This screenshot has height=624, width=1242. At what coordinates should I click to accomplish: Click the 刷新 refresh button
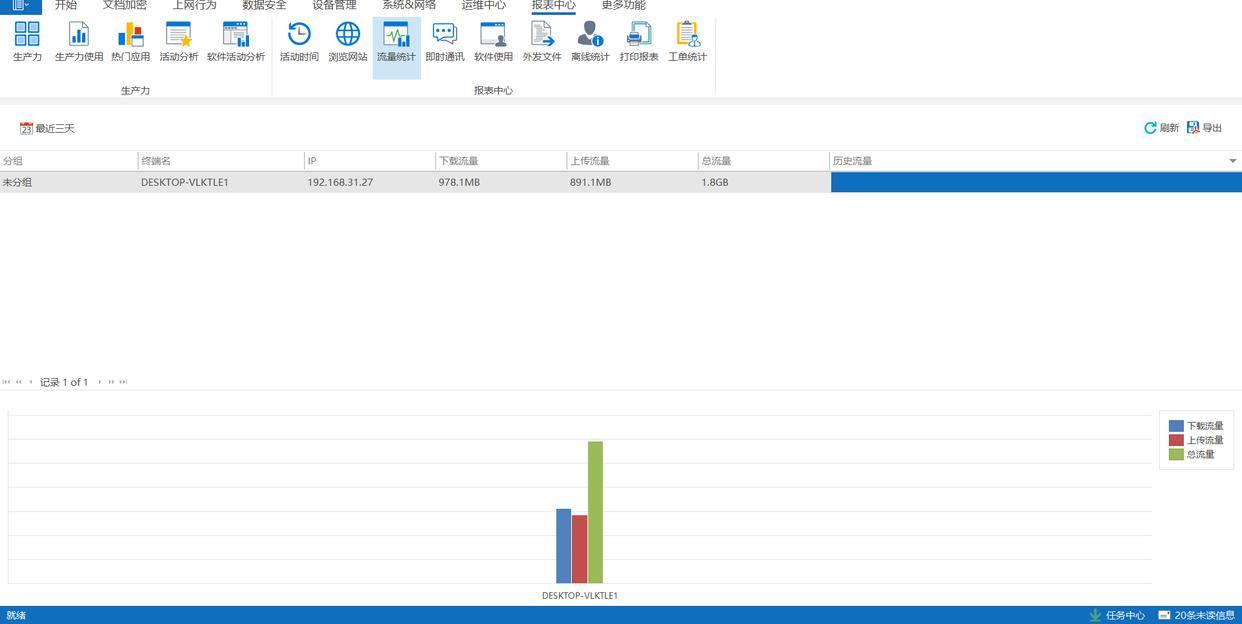pos(1161,128)
